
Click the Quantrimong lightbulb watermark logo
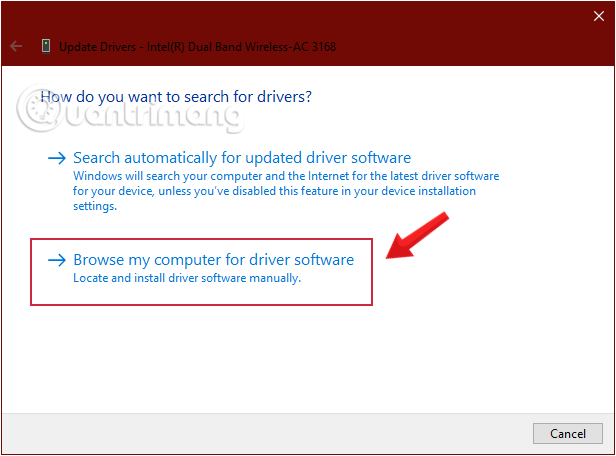38,112
